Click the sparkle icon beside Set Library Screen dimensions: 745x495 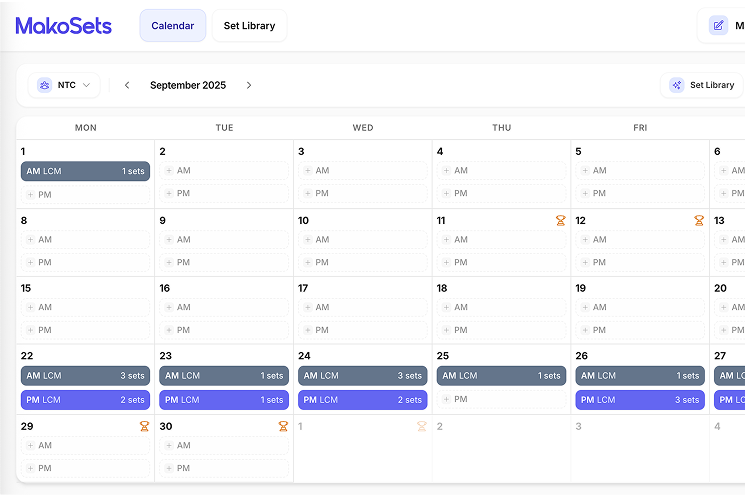[677, 86]
